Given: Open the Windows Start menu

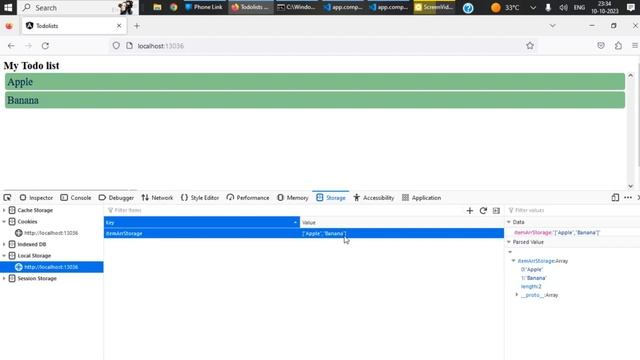Looking at the screenshot, I should 8,7.
